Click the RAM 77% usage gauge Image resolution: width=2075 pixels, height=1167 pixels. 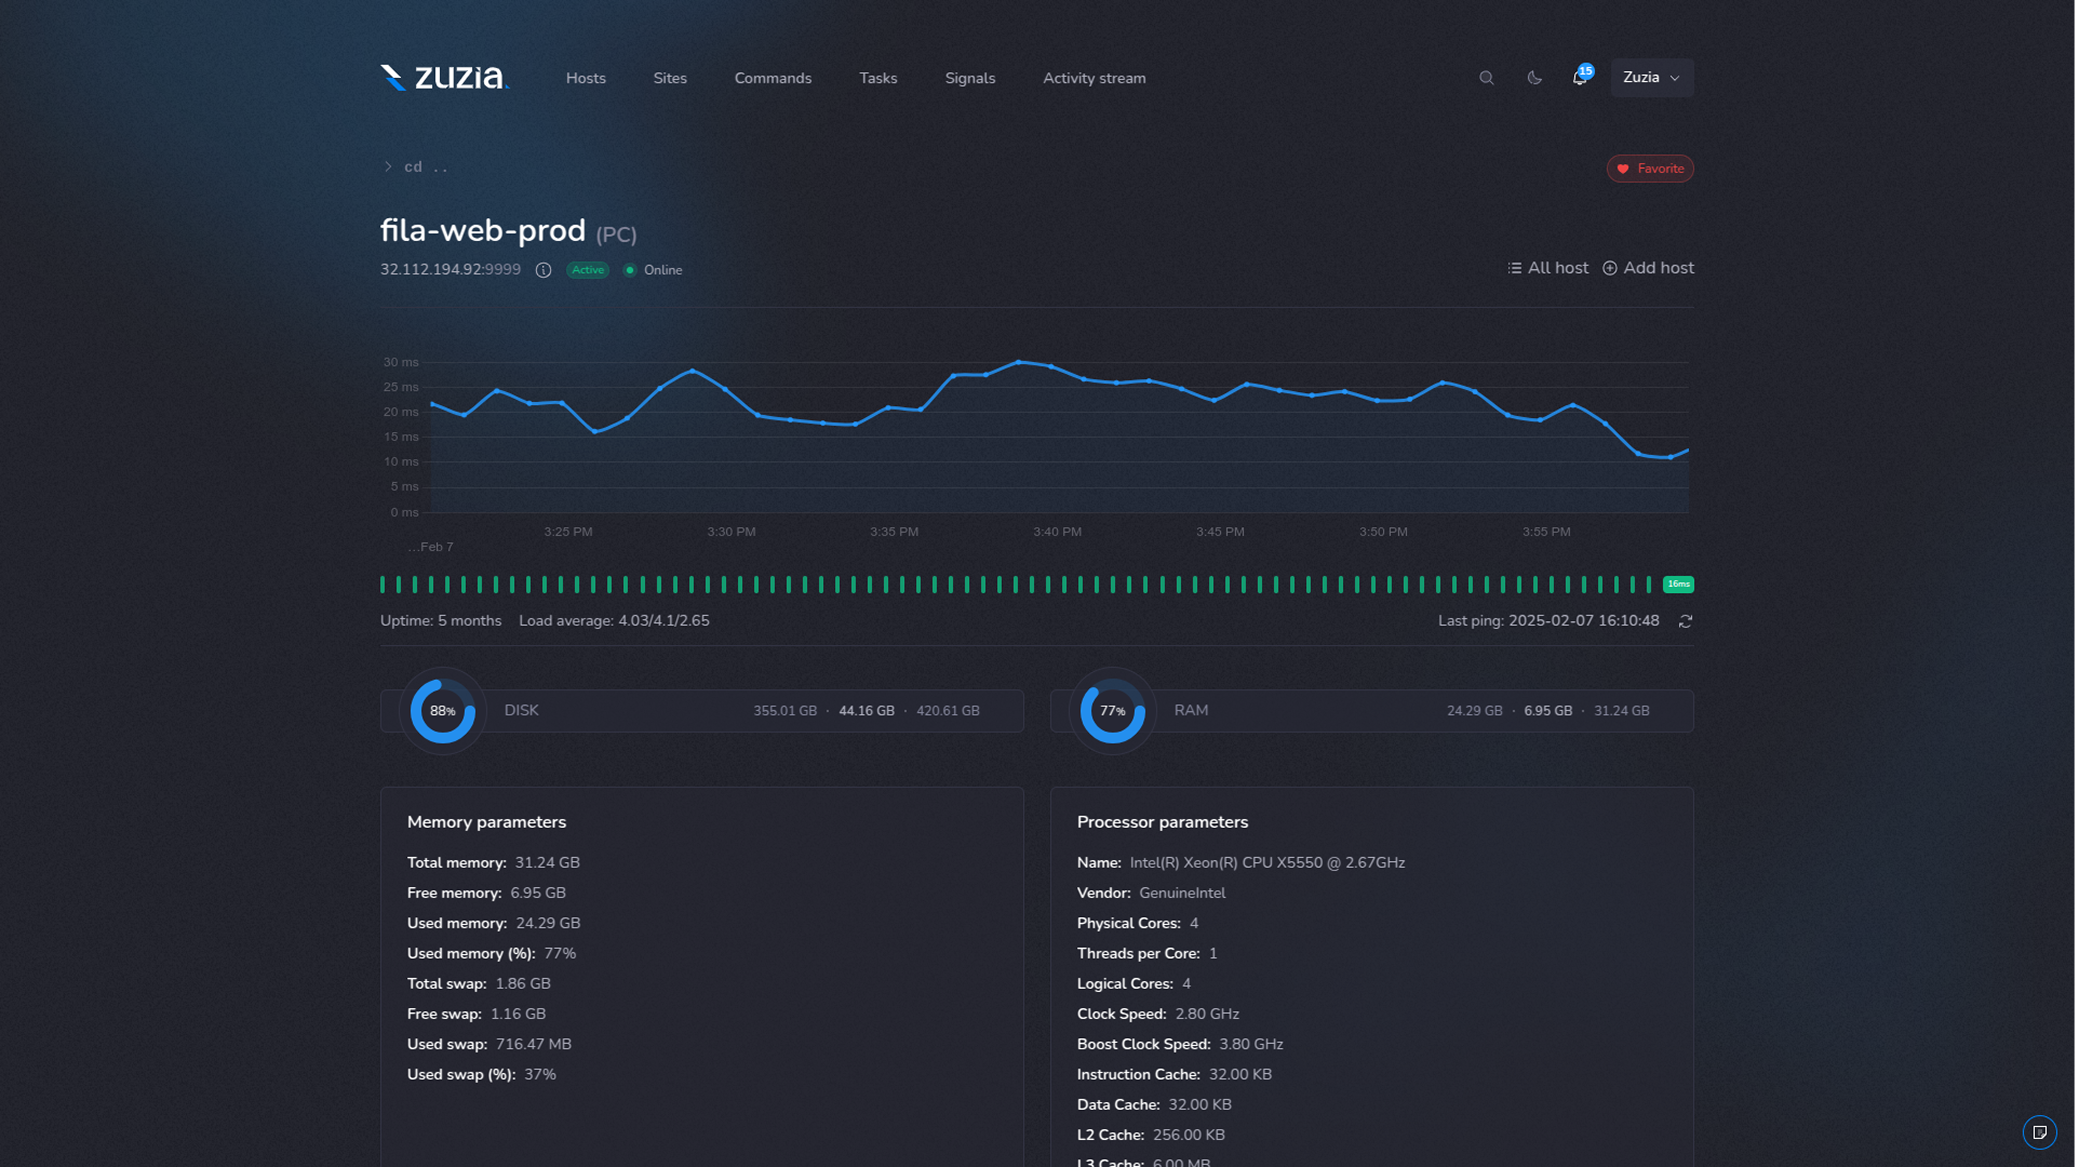tap(1112, 711)
